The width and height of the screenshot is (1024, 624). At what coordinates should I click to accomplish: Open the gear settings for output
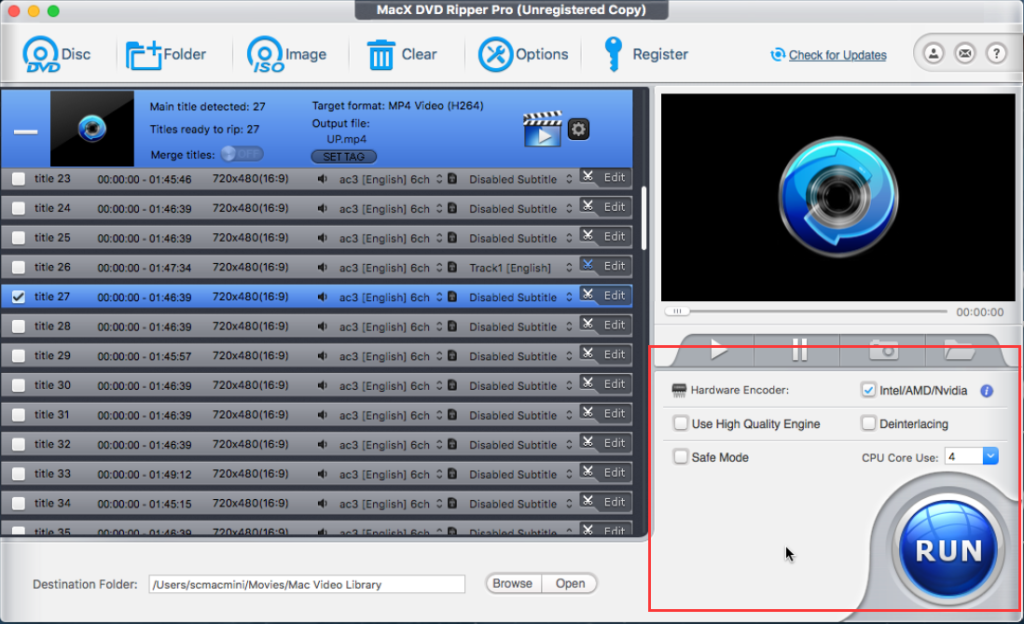click(x=579, y=129)
